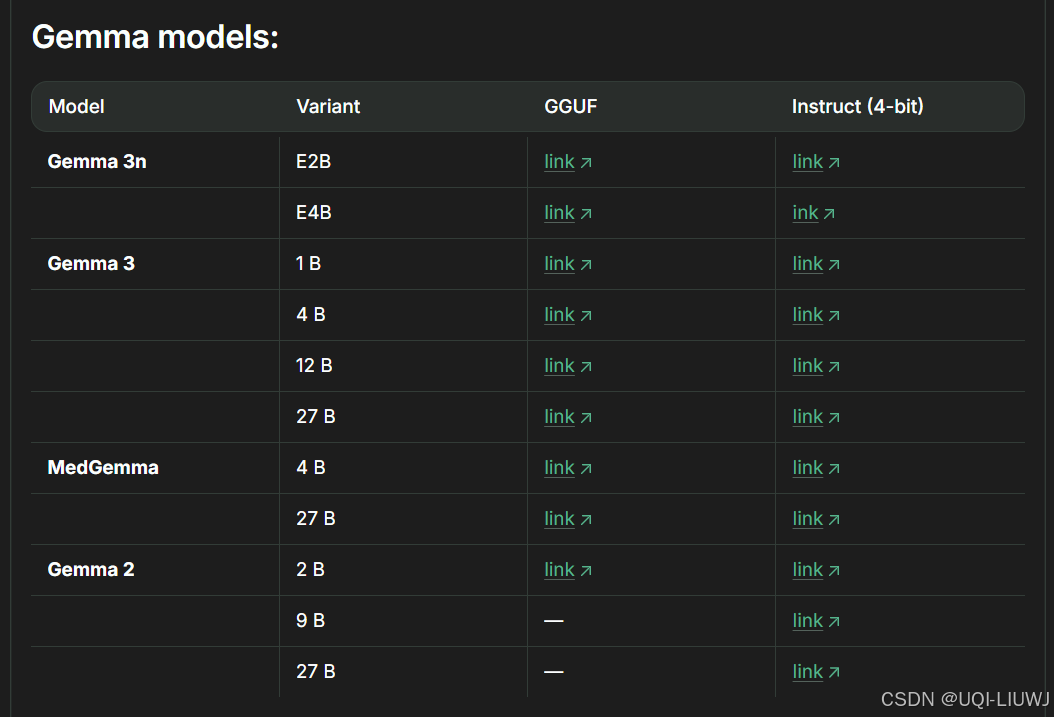Open GGUF link for Gemma 3n E4B
The image size is (1054, 717).
click(x=567, y=213)
